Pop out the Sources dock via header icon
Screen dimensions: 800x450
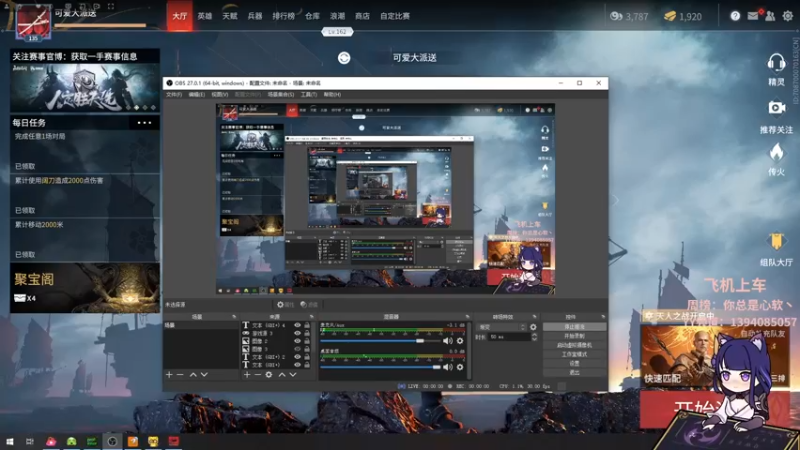tap(312, 317)
